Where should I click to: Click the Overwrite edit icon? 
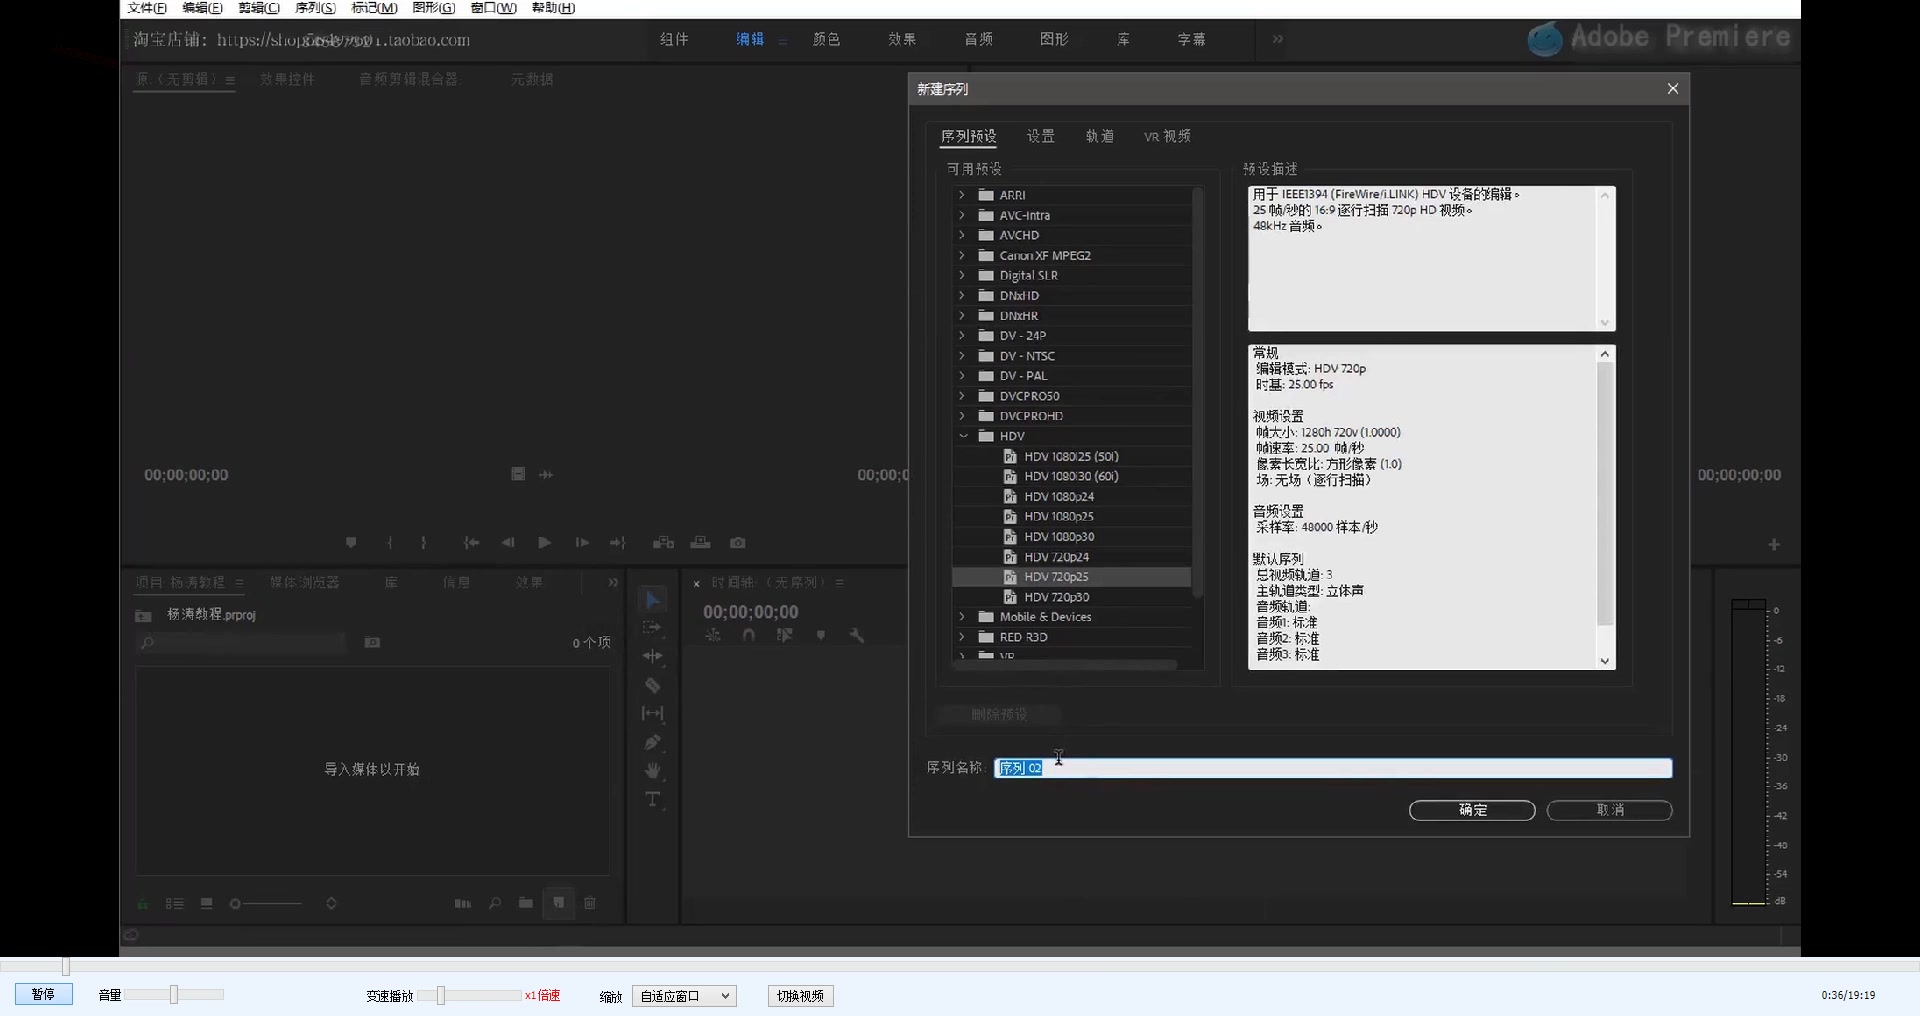click(x=701, y=543)
